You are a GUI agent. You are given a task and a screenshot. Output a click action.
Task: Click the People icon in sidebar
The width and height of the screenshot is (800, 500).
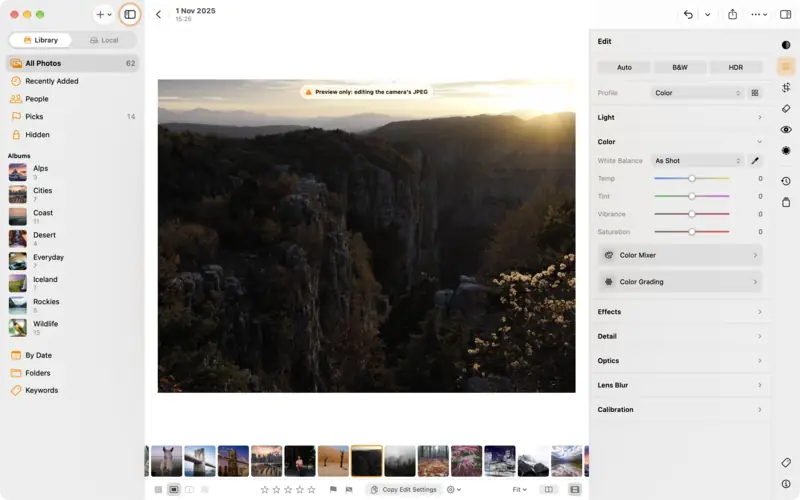(16, 99)
